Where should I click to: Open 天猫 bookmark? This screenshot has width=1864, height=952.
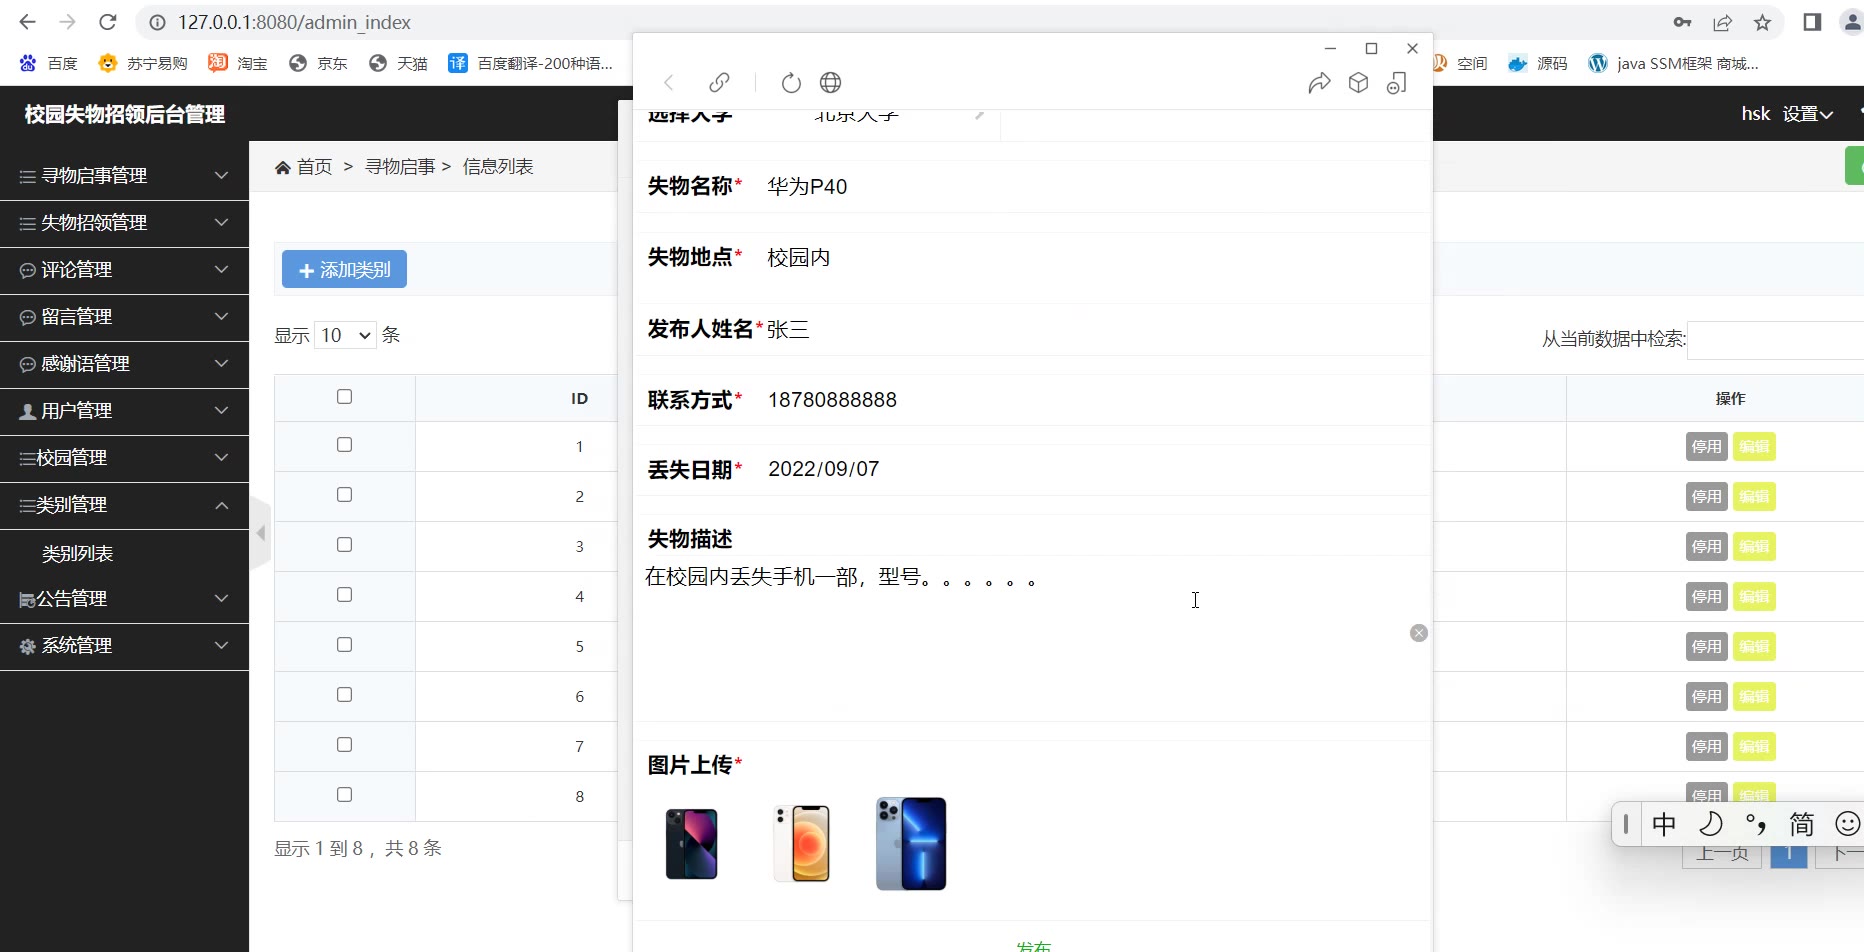[x=398, y=63]
